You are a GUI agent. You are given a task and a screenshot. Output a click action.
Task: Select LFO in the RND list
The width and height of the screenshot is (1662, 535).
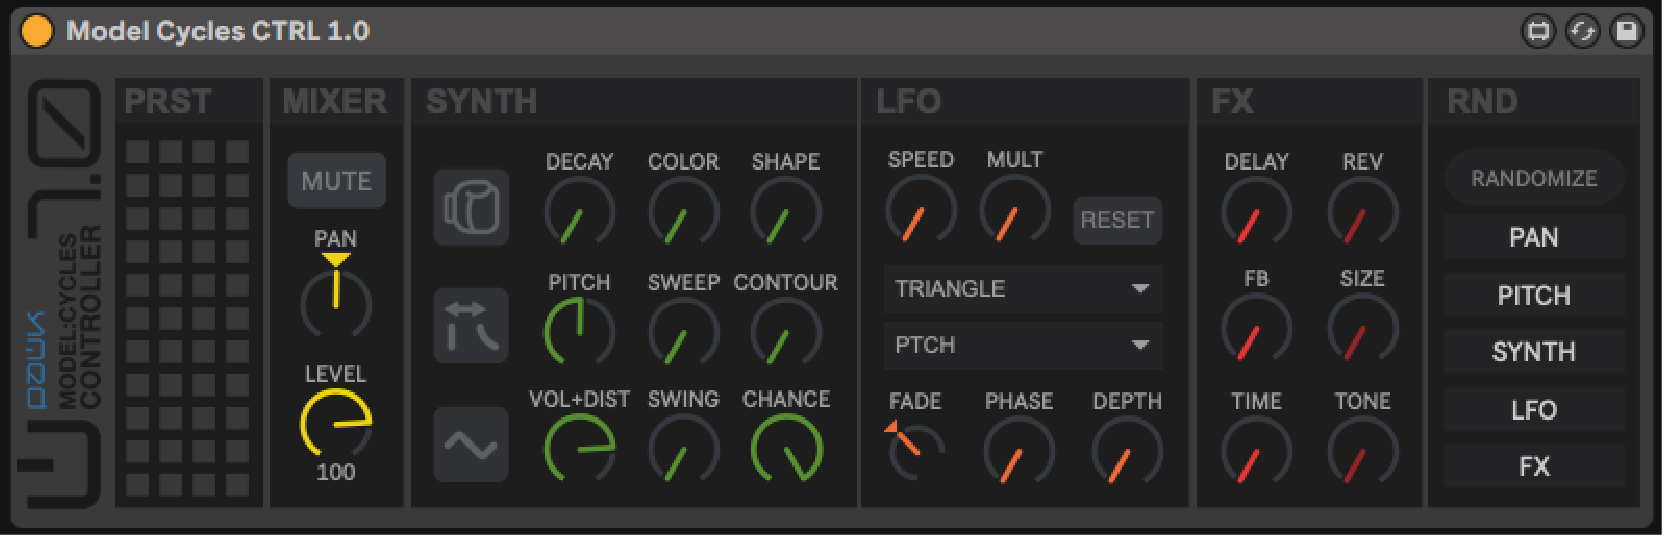click(1534, 410)
